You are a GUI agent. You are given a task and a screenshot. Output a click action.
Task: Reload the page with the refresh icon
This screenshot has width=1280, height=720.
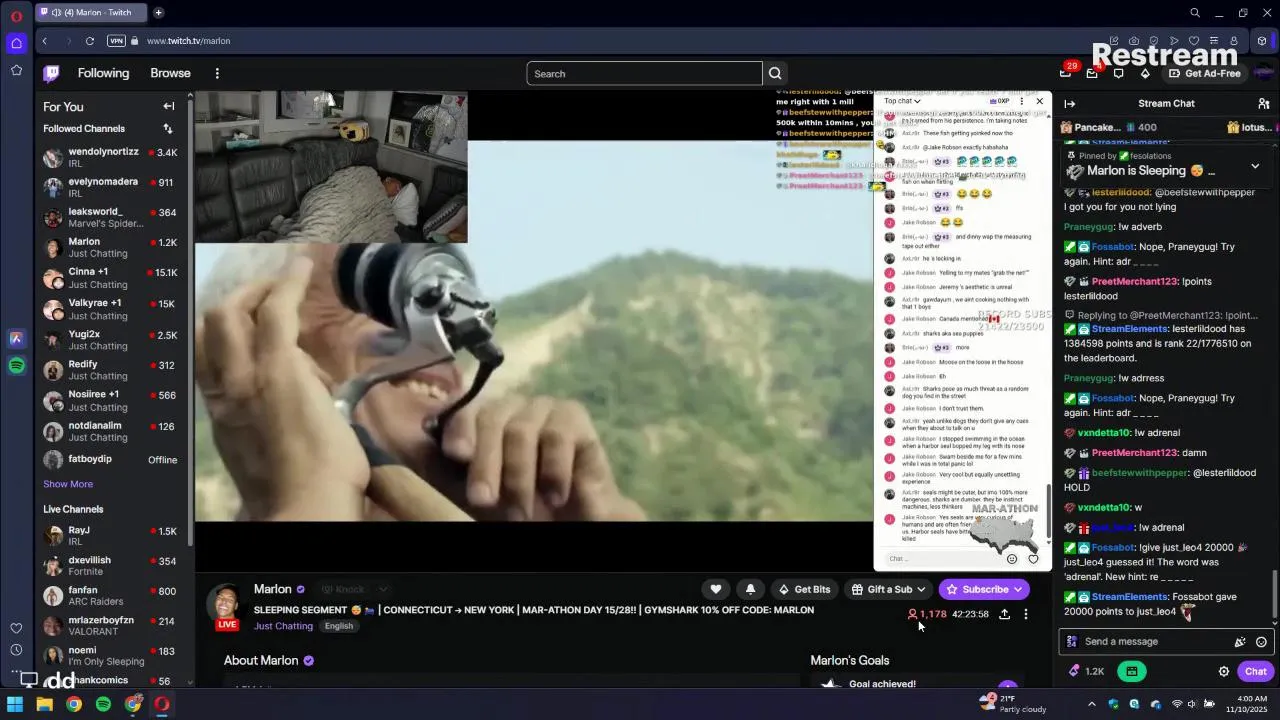point(90,41)
